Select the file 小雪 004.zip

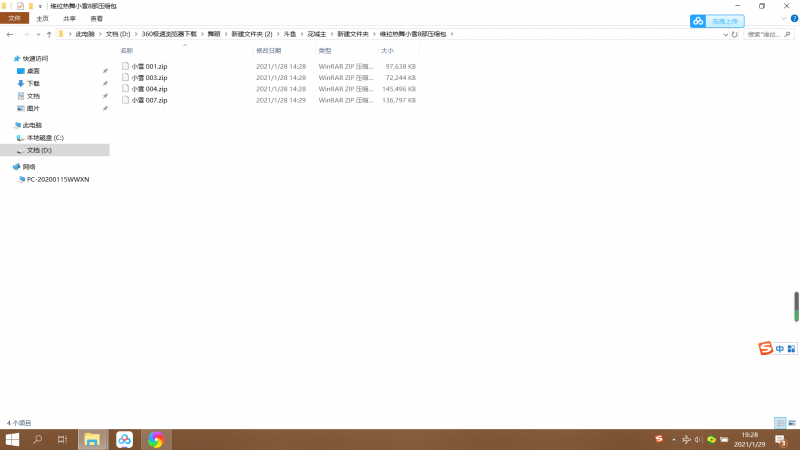pos(149,89)
